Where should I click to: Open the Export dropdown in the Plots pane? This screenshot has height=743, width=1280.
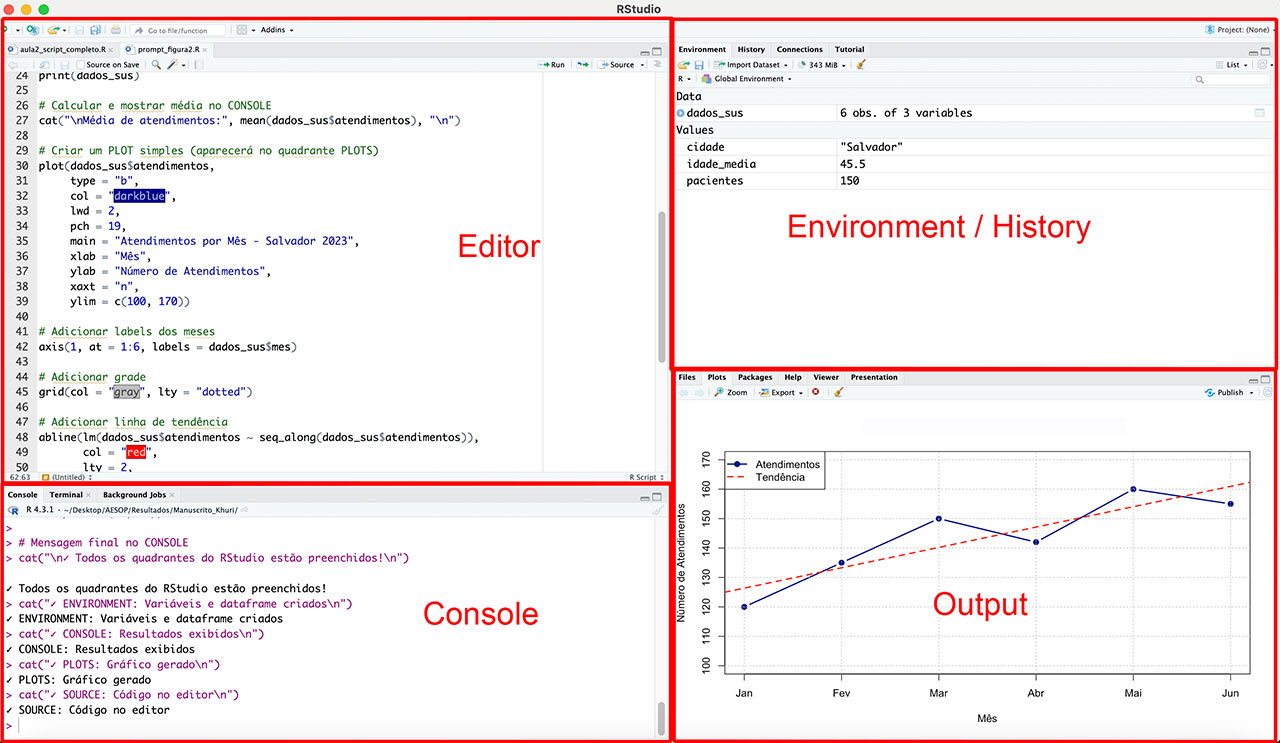(782, 393)
